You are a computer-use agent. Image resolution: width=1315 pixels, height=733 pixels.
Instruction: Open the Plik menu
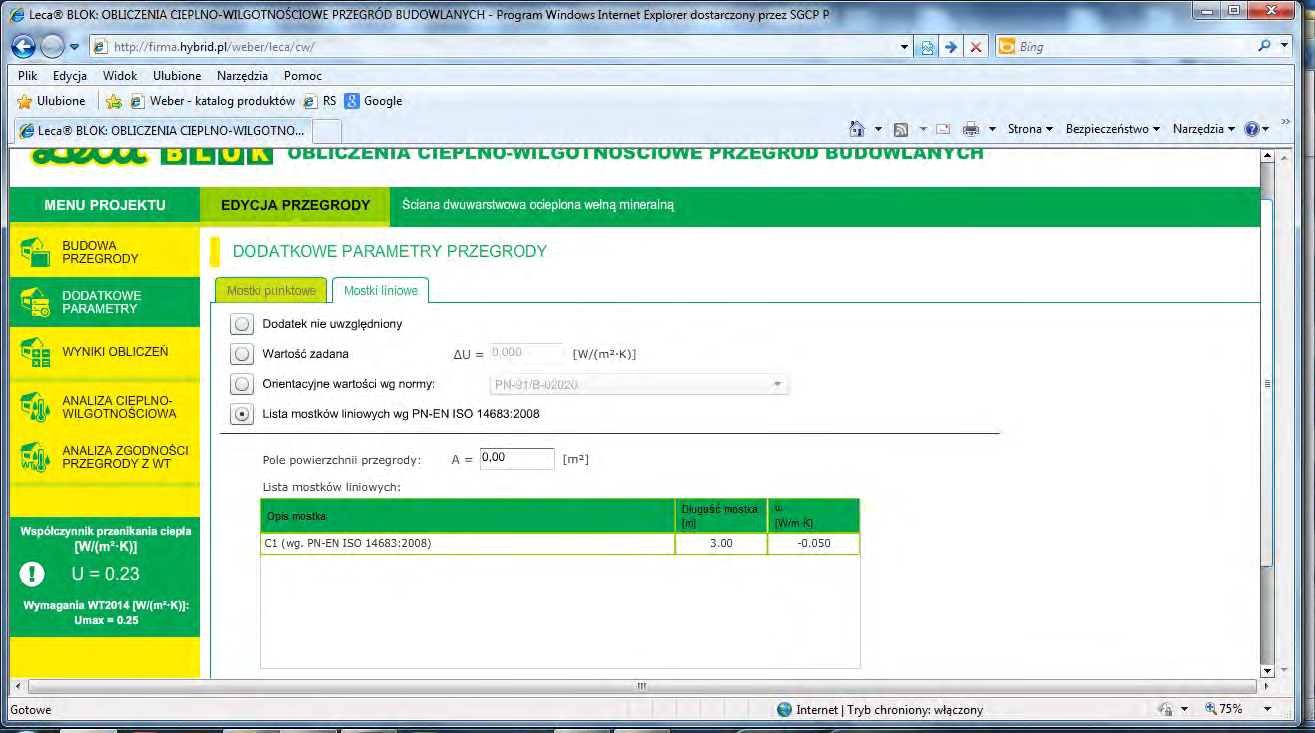click(x=28, y=76)
